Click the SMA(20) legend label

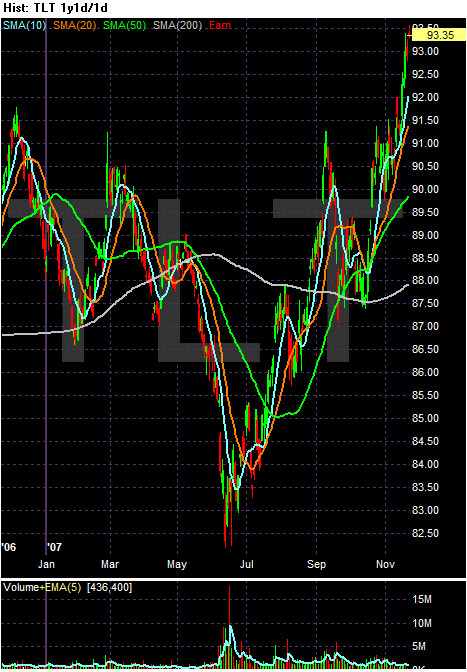click(74, 26)
